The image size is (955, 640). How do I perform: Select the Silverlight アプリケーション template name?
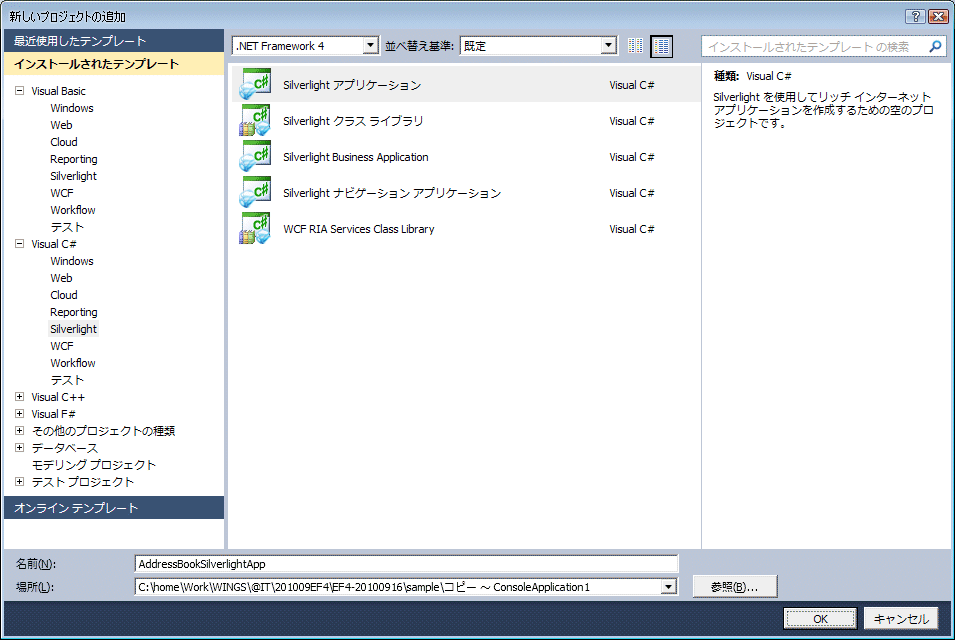coord(352,85)
